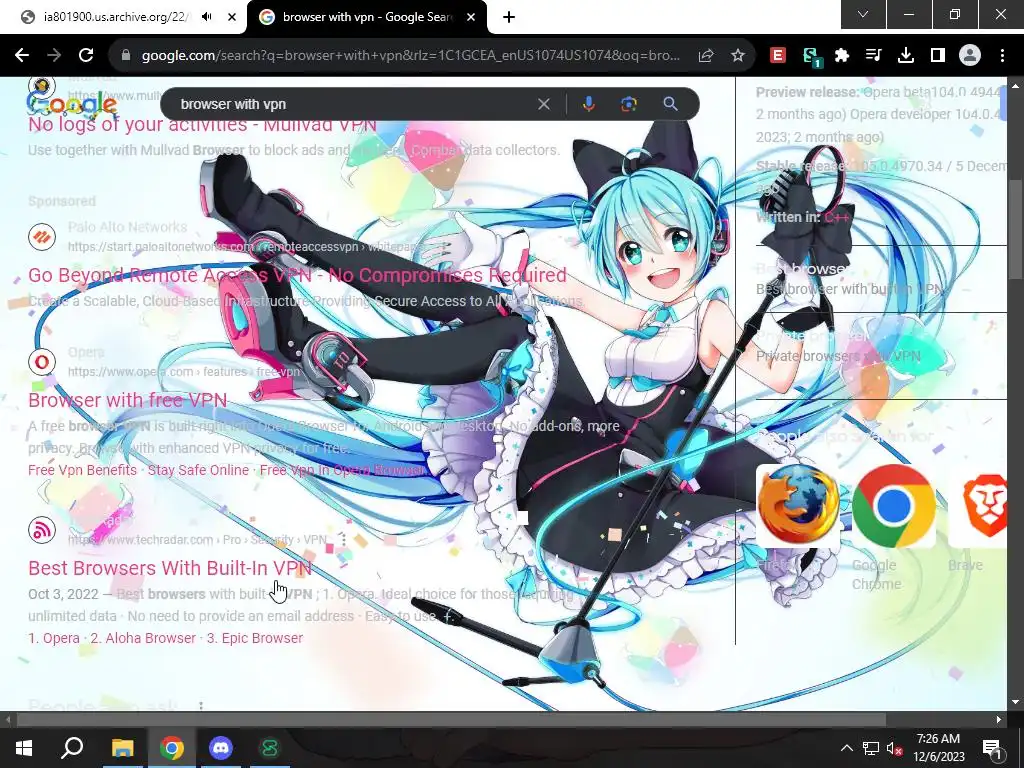Open Best Browsers With Built-In VPN result
Viewport: 1024px width, 768px height.
click(170, 568)
